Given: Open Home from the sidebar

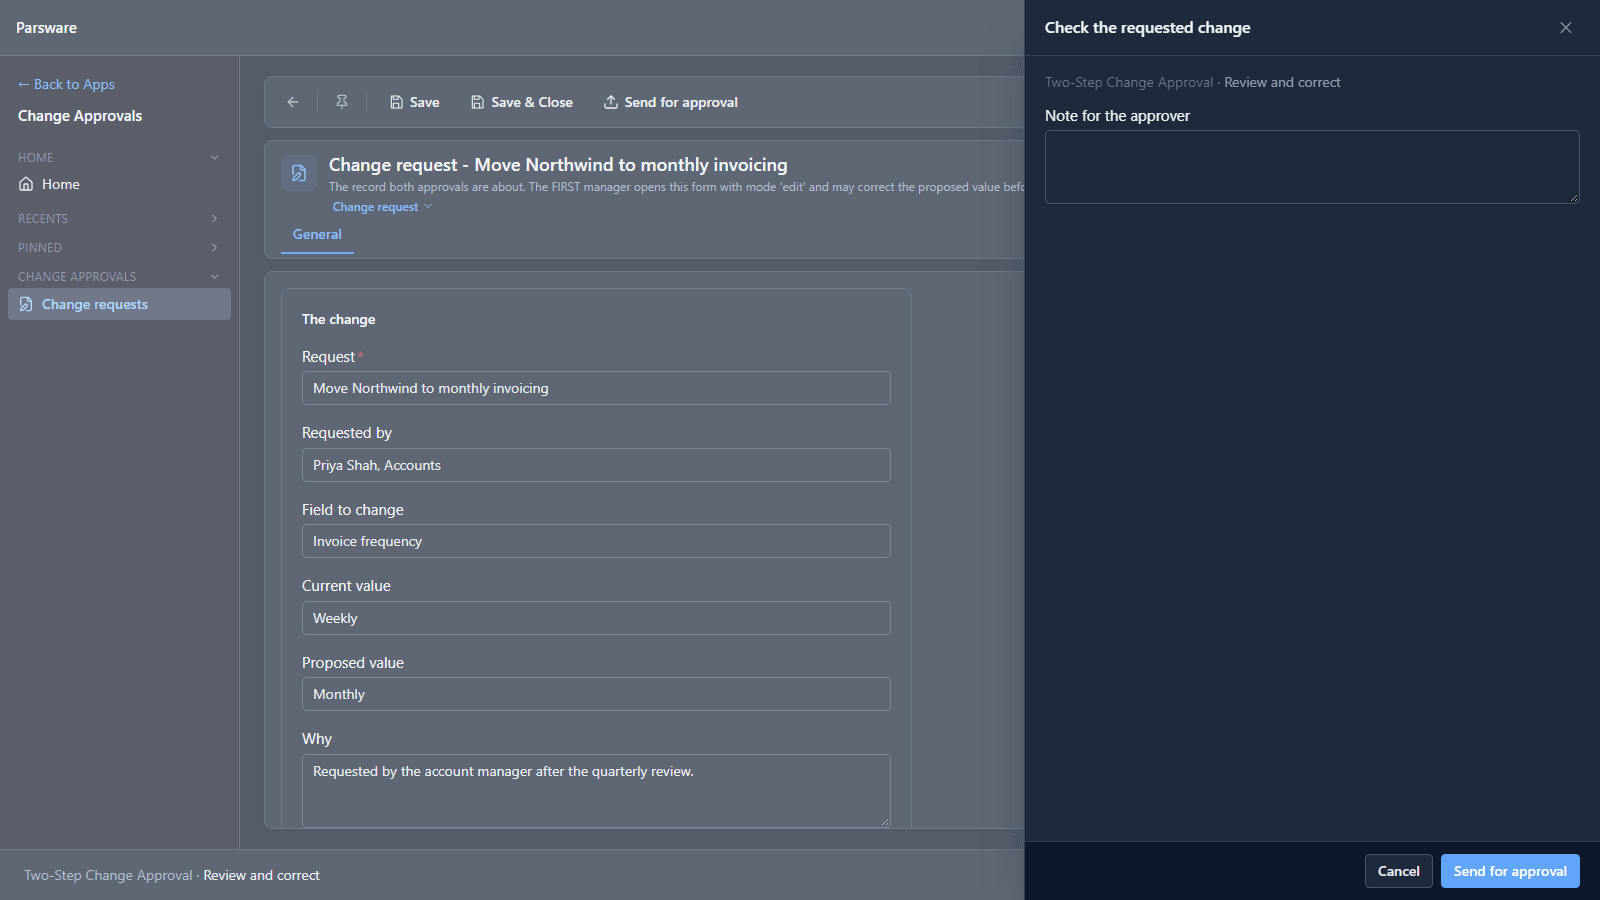Looking at the screenshot, I should tap(119, 184).
